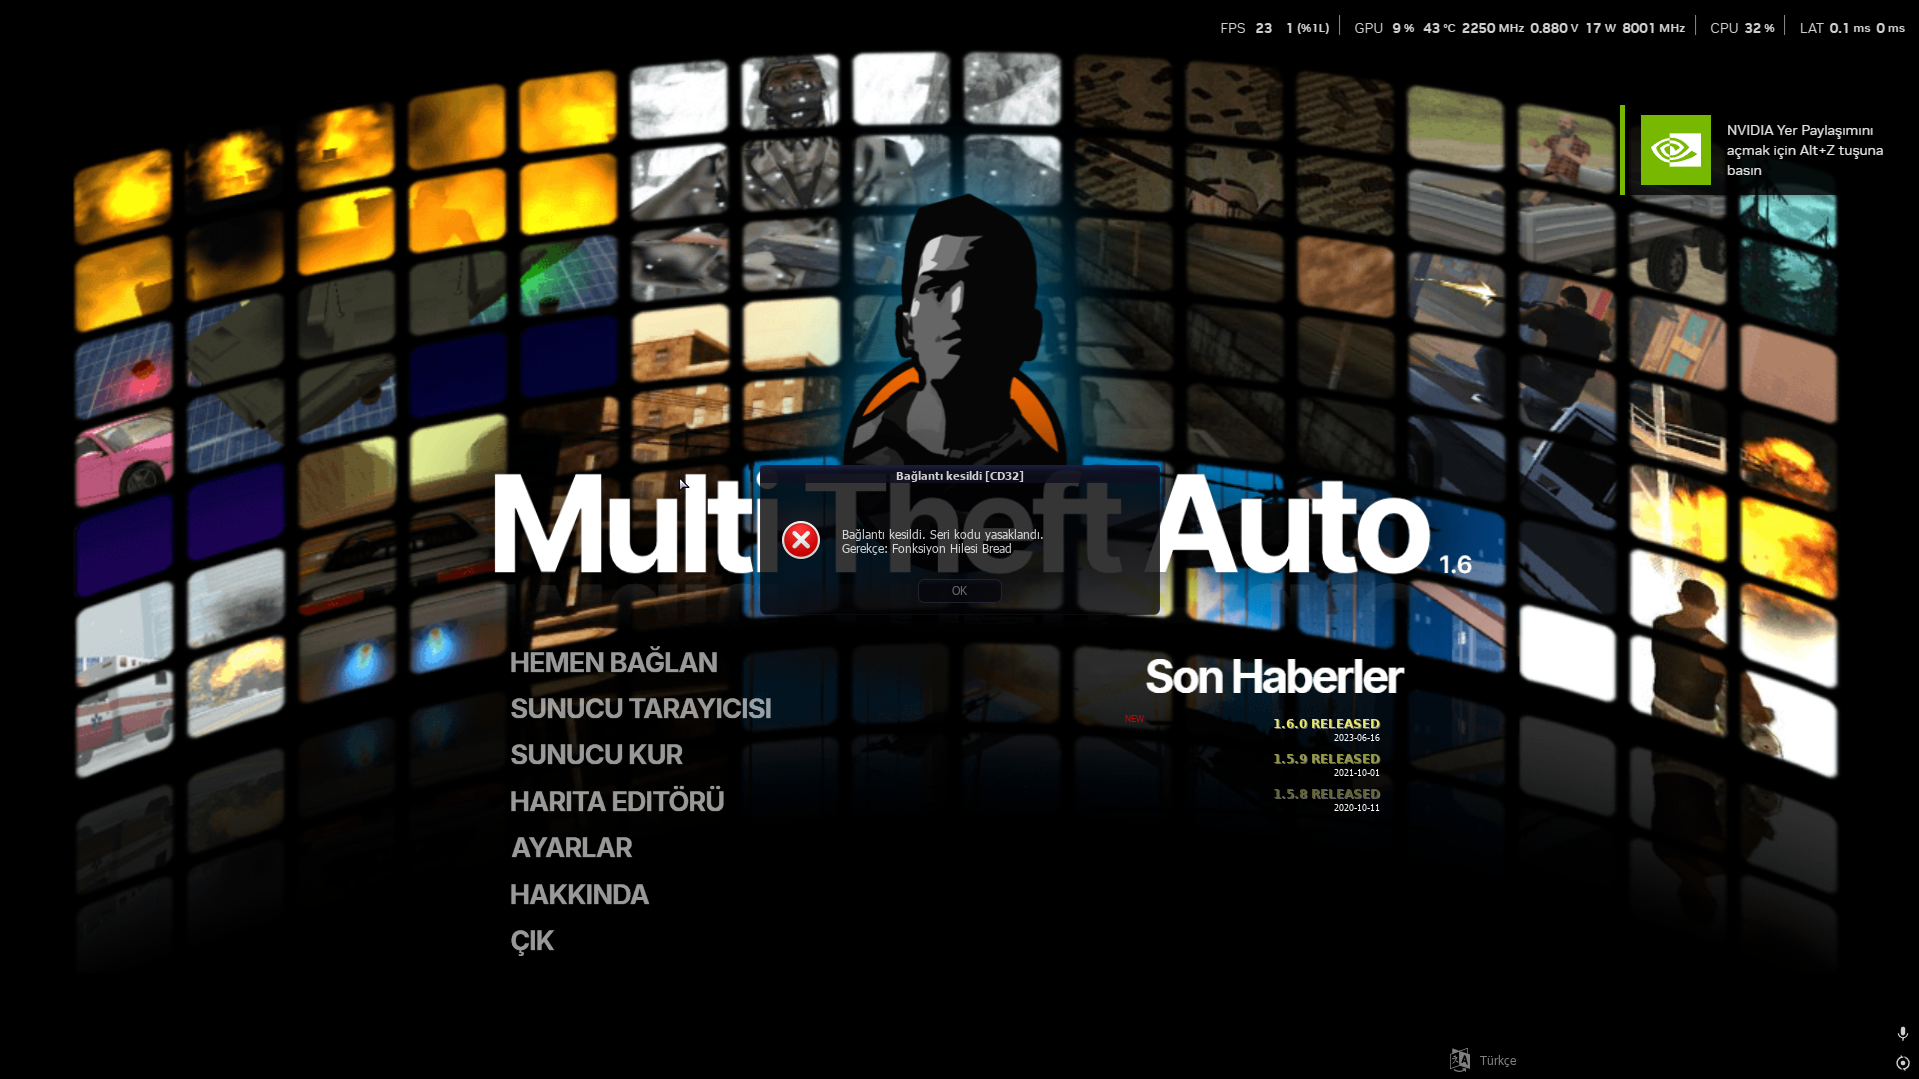Click OK in the connection error dialog
The height and width of the screenshot is (1079, 1919).
[959, 591]
